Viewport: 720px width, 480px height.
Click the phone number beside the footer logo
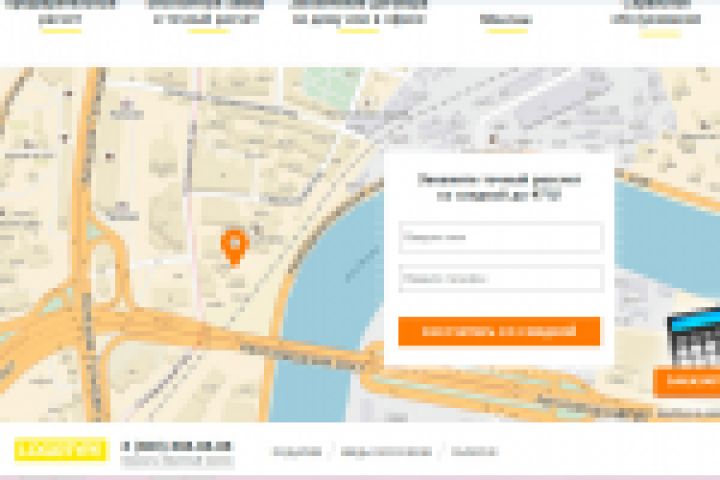[x=177, y=446]
